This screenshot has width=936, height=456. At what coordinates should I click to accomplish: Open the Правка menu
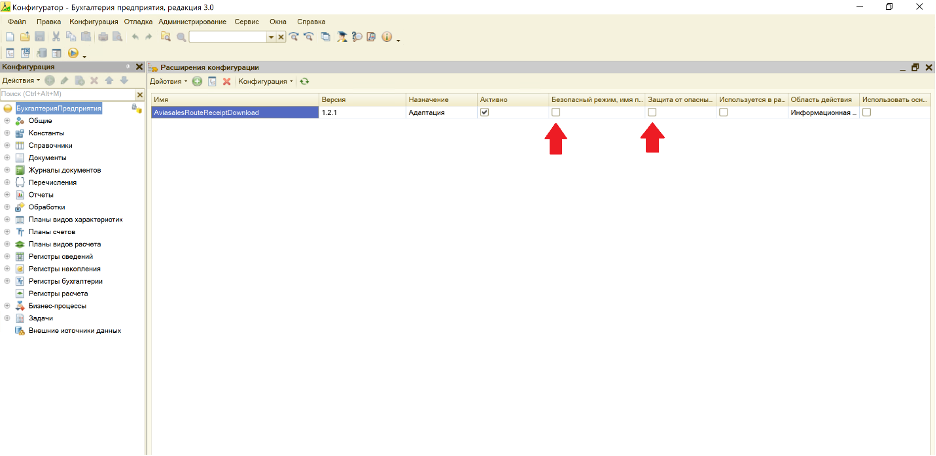point(48,21)
